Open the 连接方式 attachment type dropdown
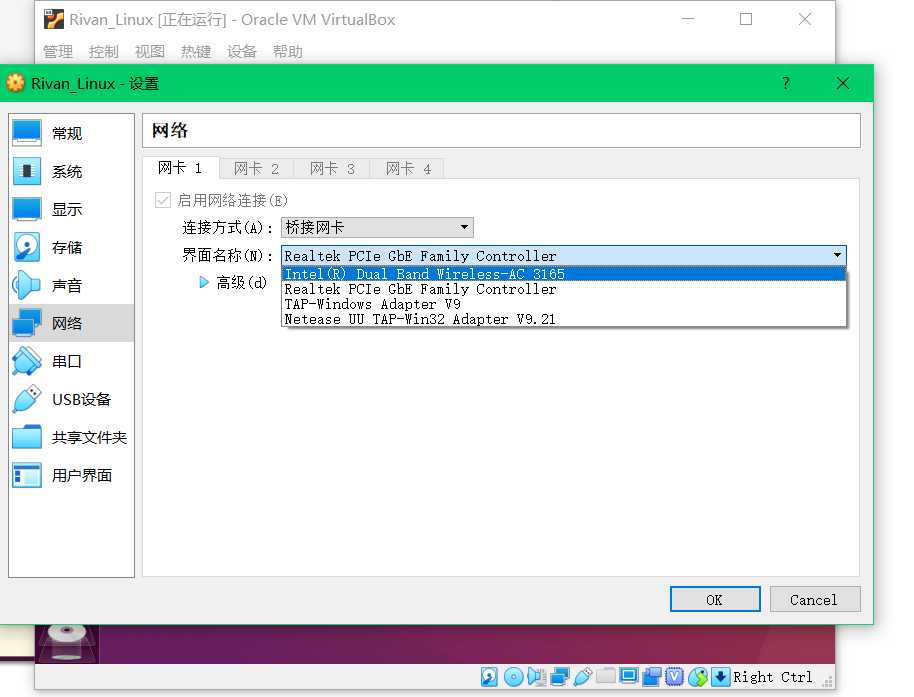Image resolution: width=914 pixels, height=697 pixels. 377,227
